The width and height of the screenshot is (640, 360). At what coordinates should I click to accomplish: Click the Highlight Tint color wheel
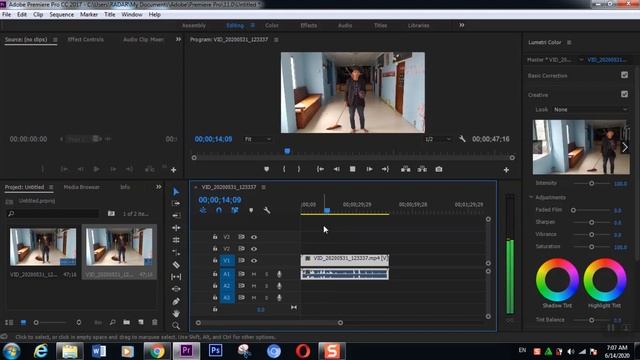(x=604, y=280)
